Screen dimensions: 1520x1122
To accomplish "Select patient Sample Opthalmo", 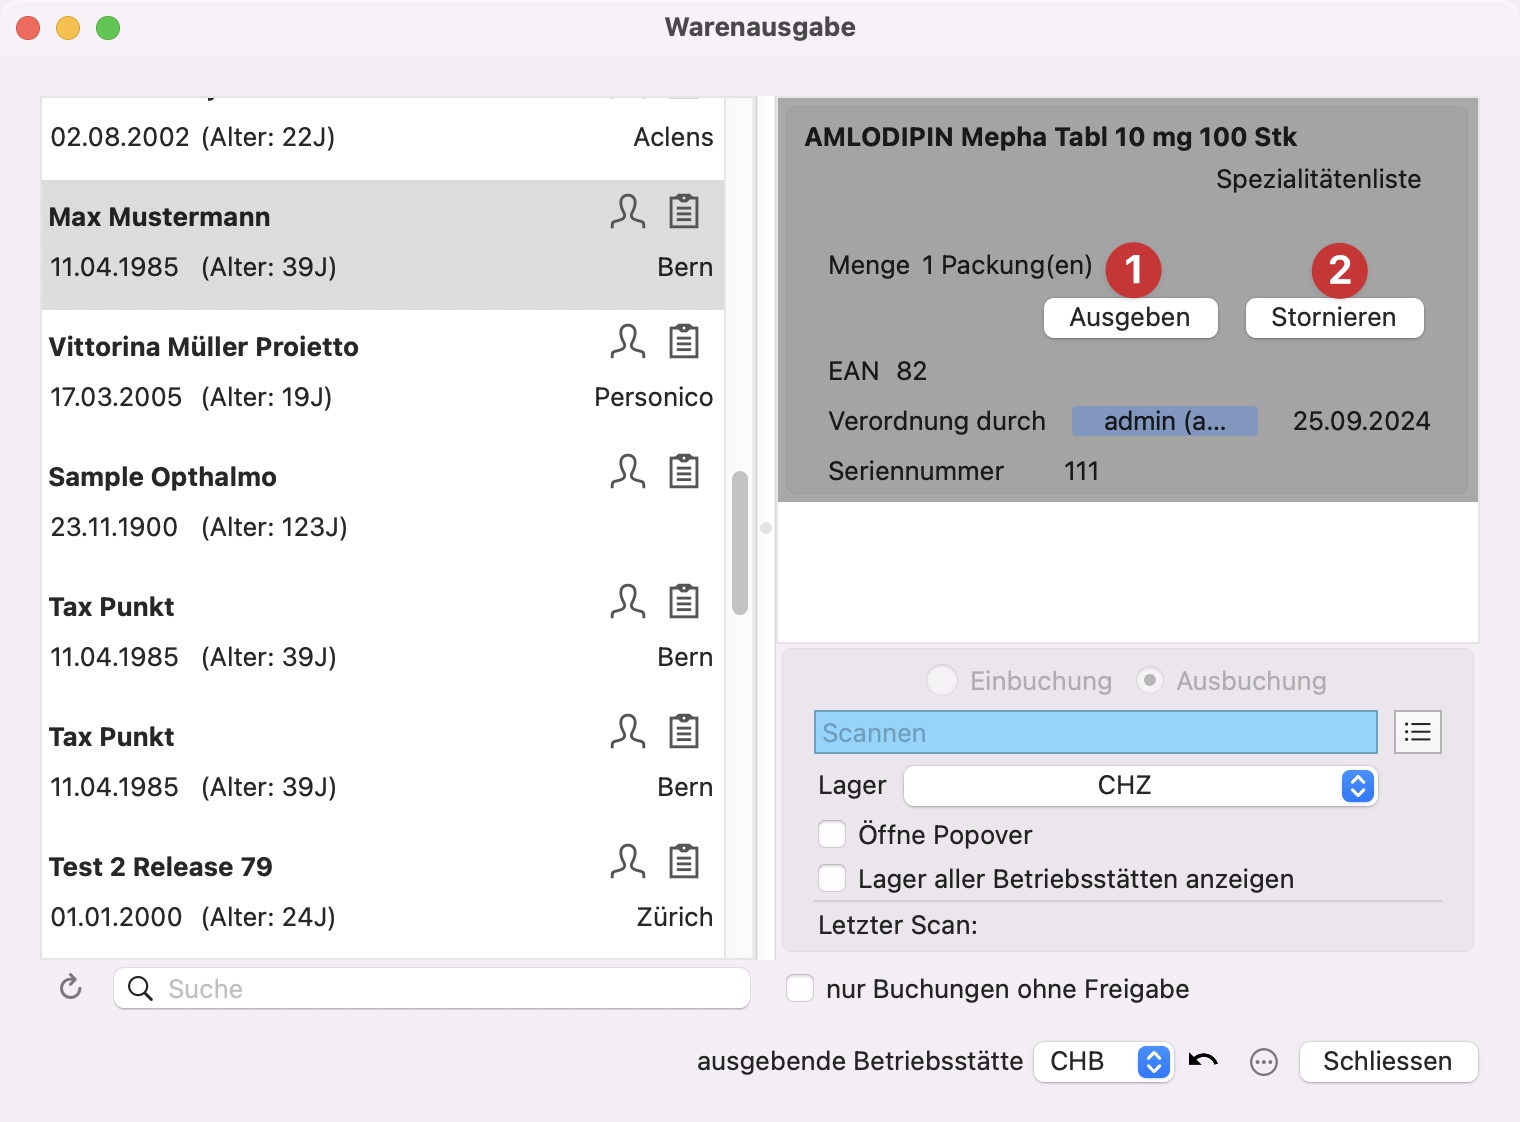I will pyautogui.click(x=383, y=505).
